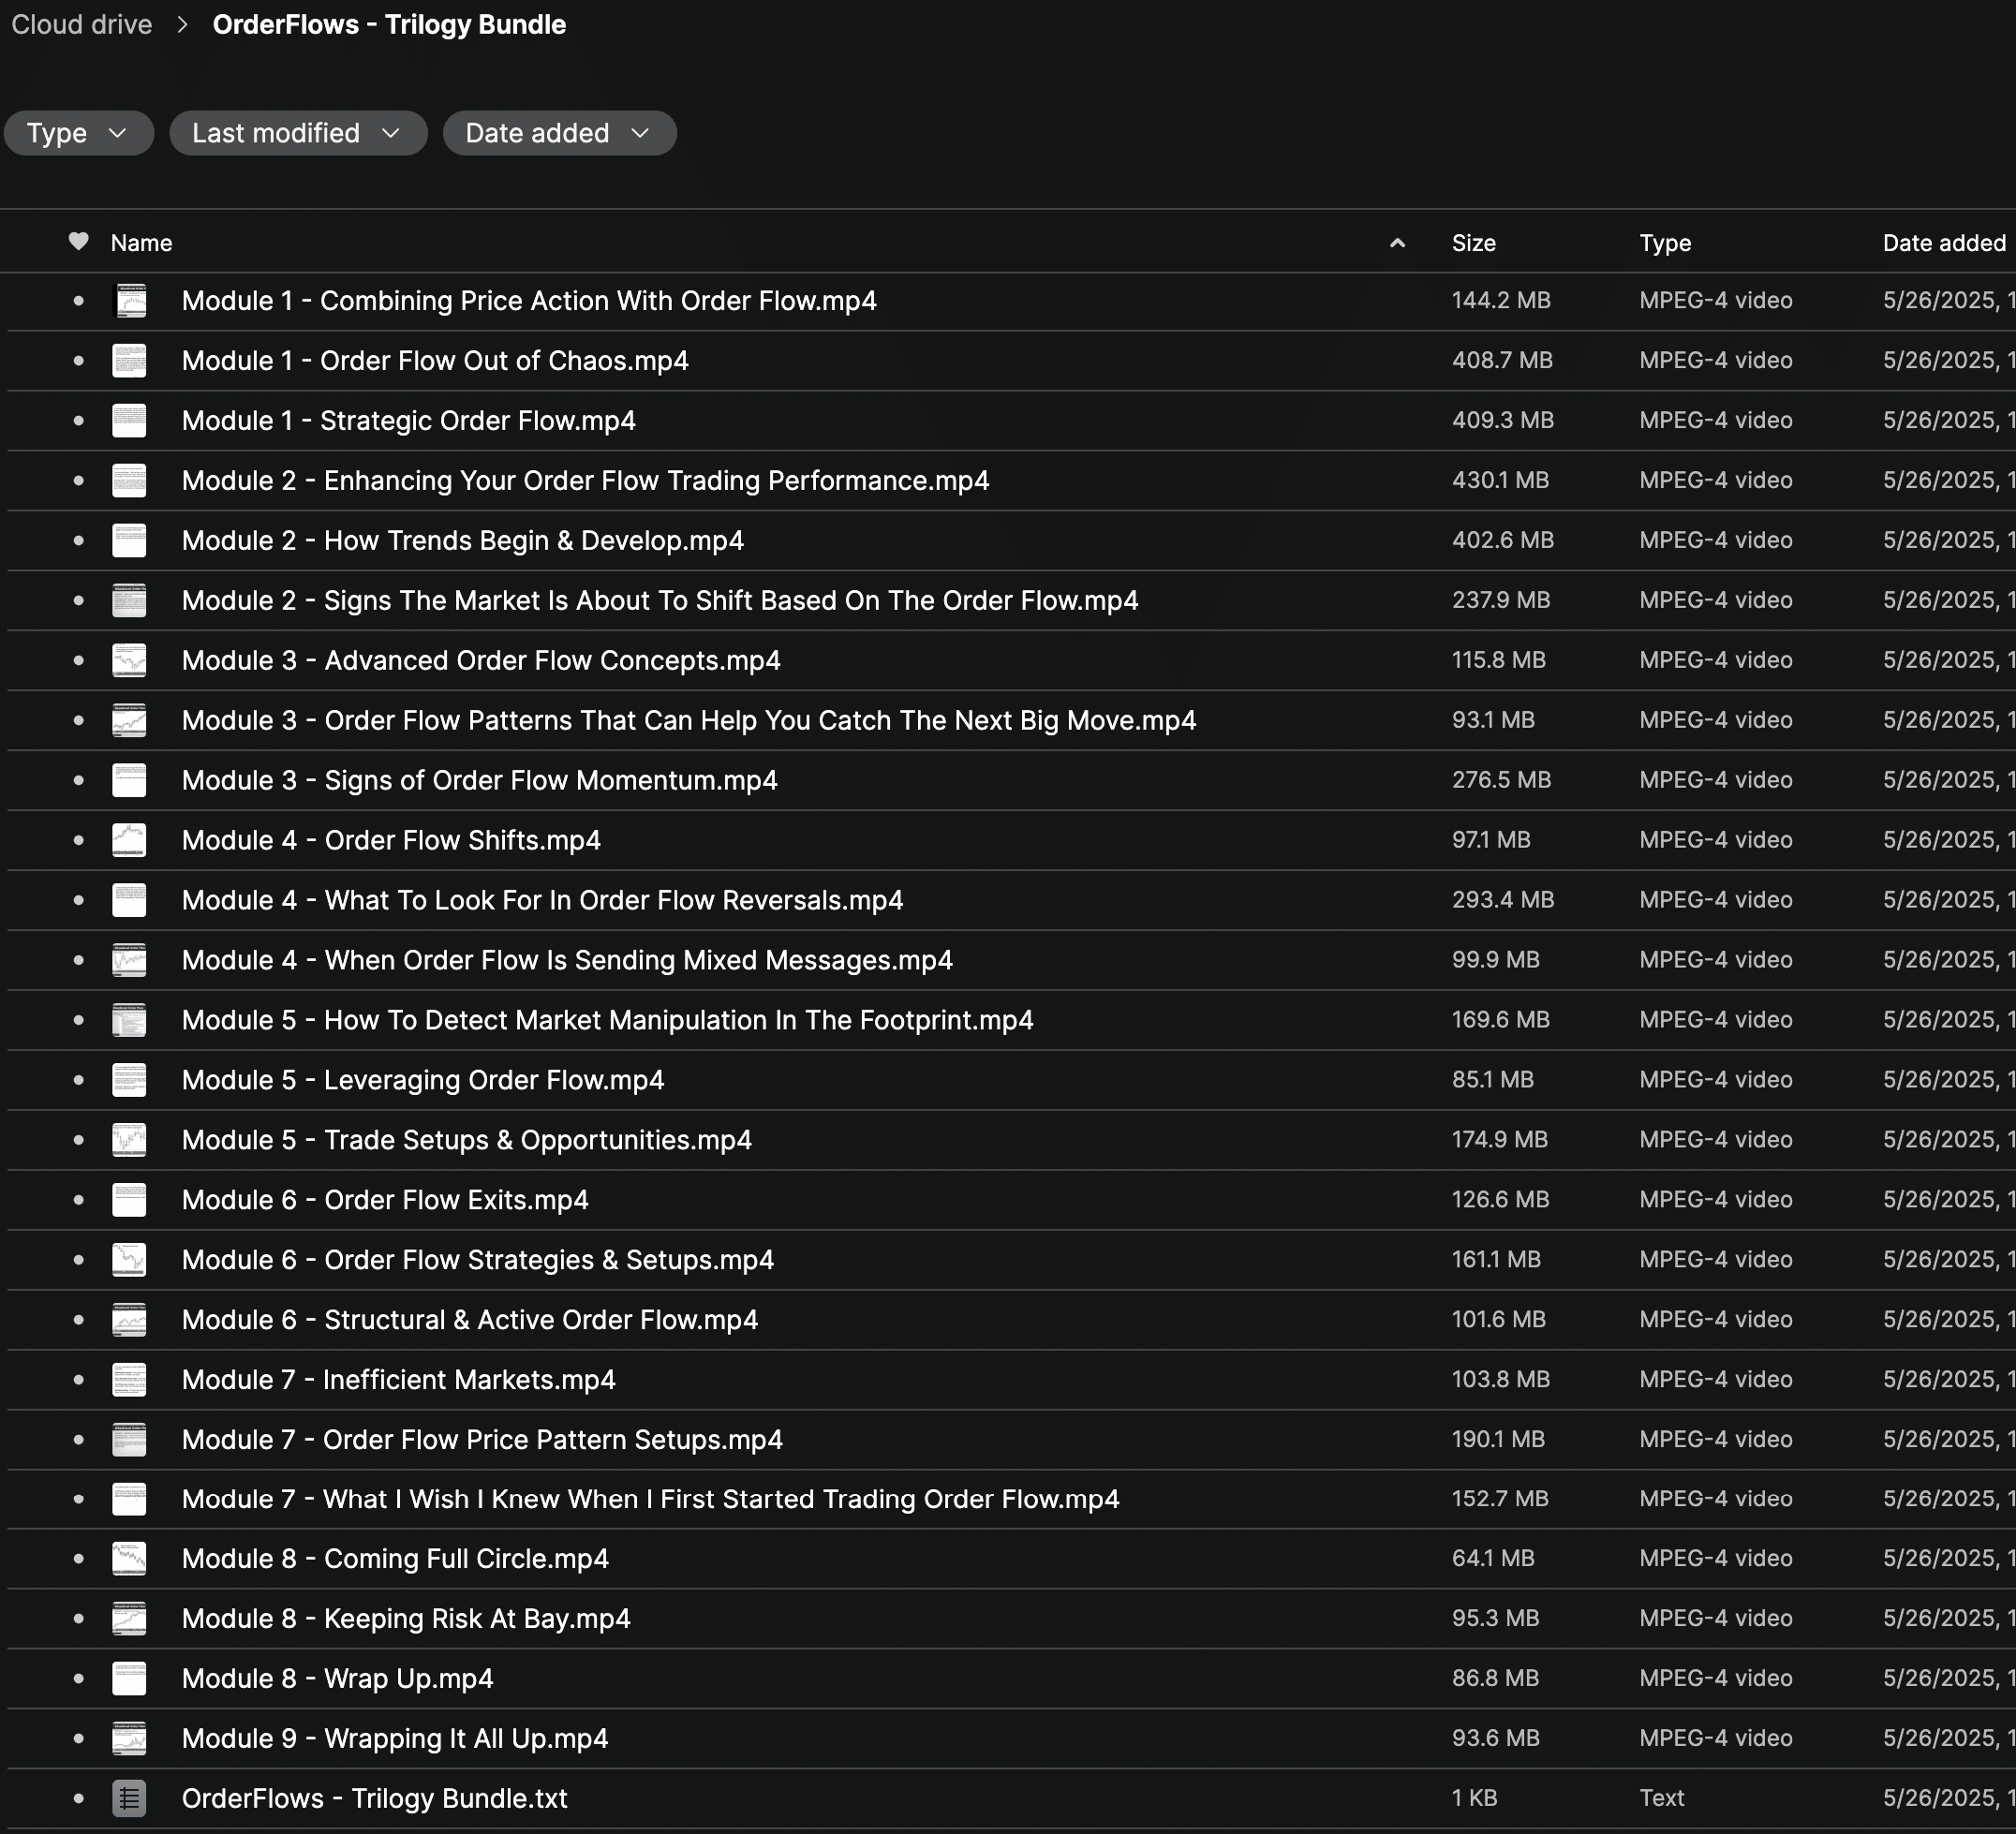Open Module 2 - How Trends Begin & Develop.mp4
The width and height of the screenshot is (2016, 1834).
tap(462, 541)
